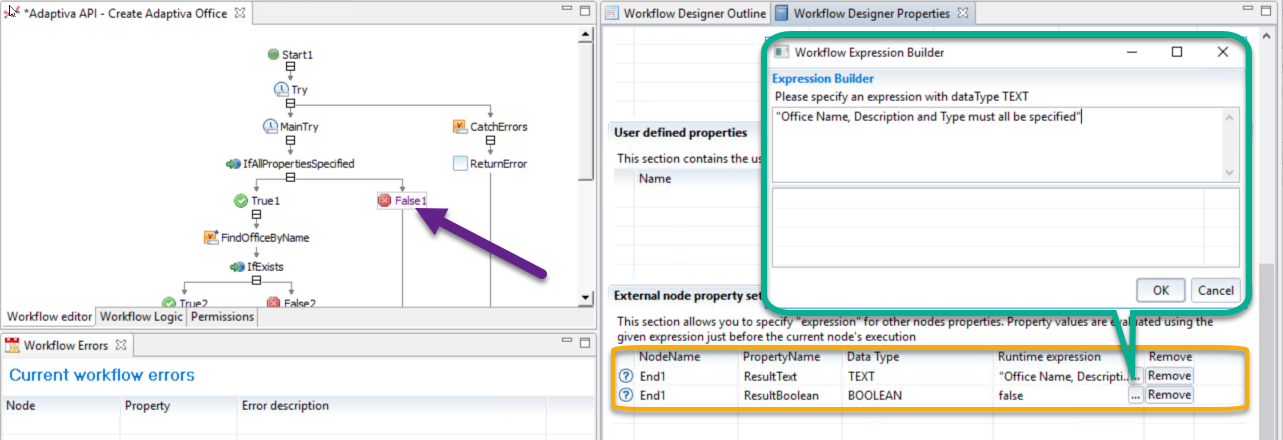Click the BOOLEAN data type cell
Screen dimensions: 1283x440
click(x=875, y=395)
